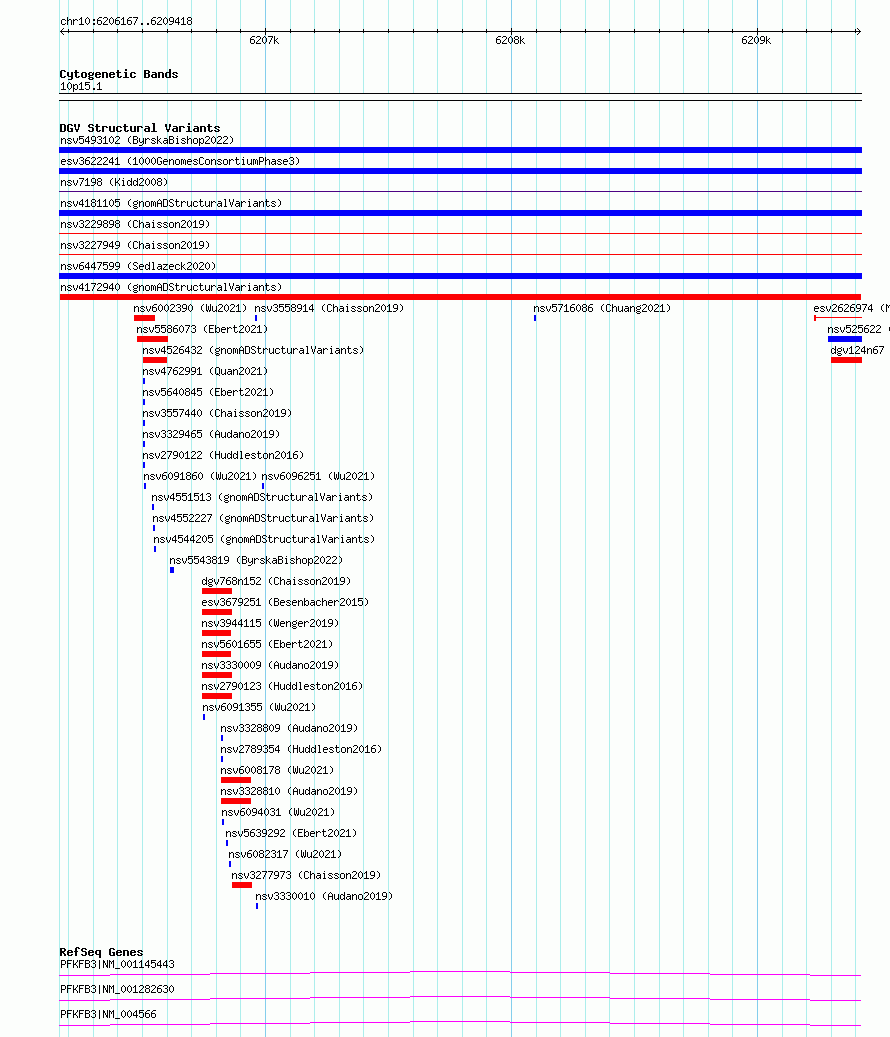Click the nsv6094031 (Wu2021) label
The width and height of the screenshot is (890, 1037).
point(278,812)
